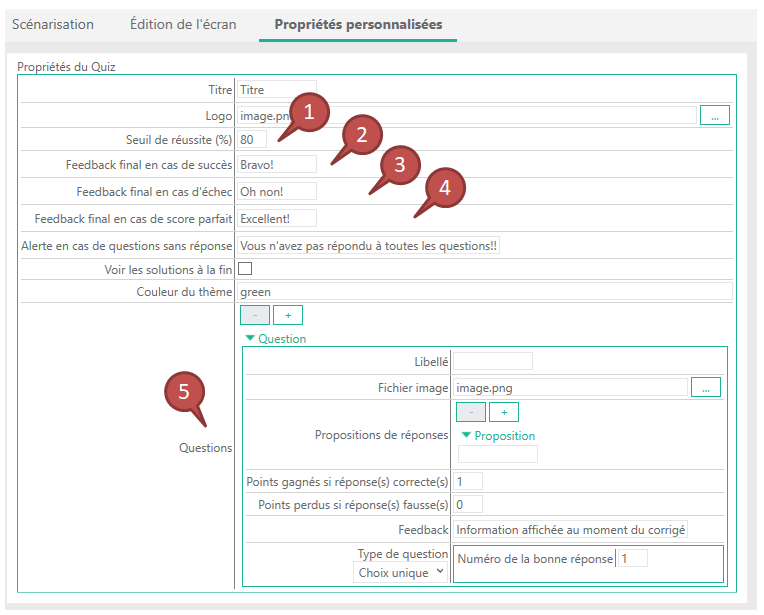The width and height of the screenshot is (764, 615).
Task: Remove a question with the minus button
Action: click(255, 315)
